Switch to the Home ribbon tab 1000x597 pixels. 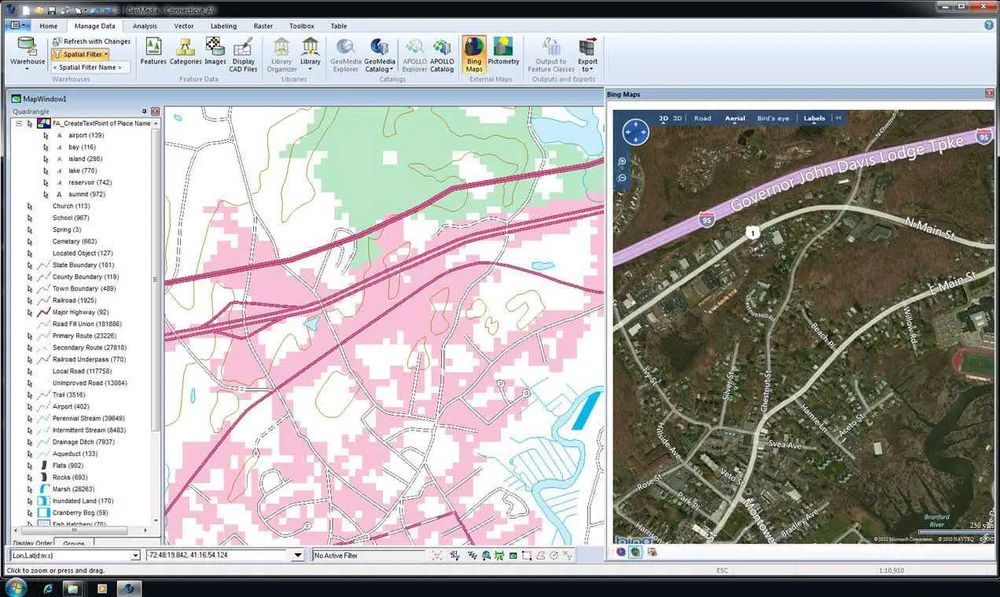(x=48, y=26)
